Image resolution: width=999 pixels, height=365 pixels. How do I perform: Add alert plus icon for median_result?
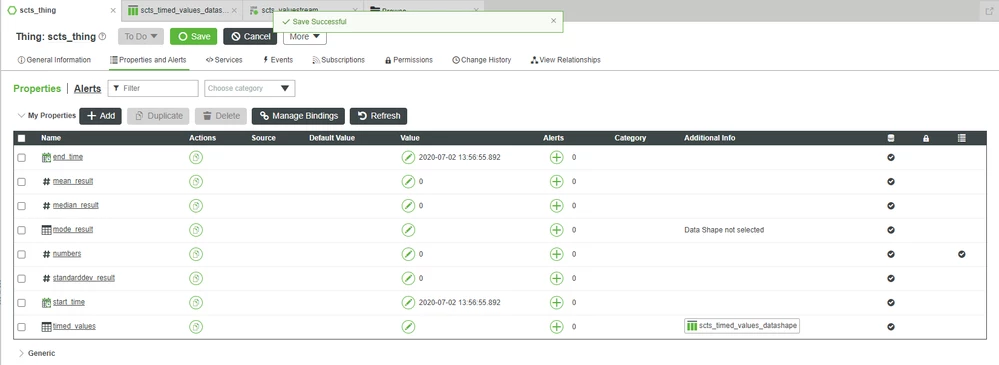[x=556, y=206]
